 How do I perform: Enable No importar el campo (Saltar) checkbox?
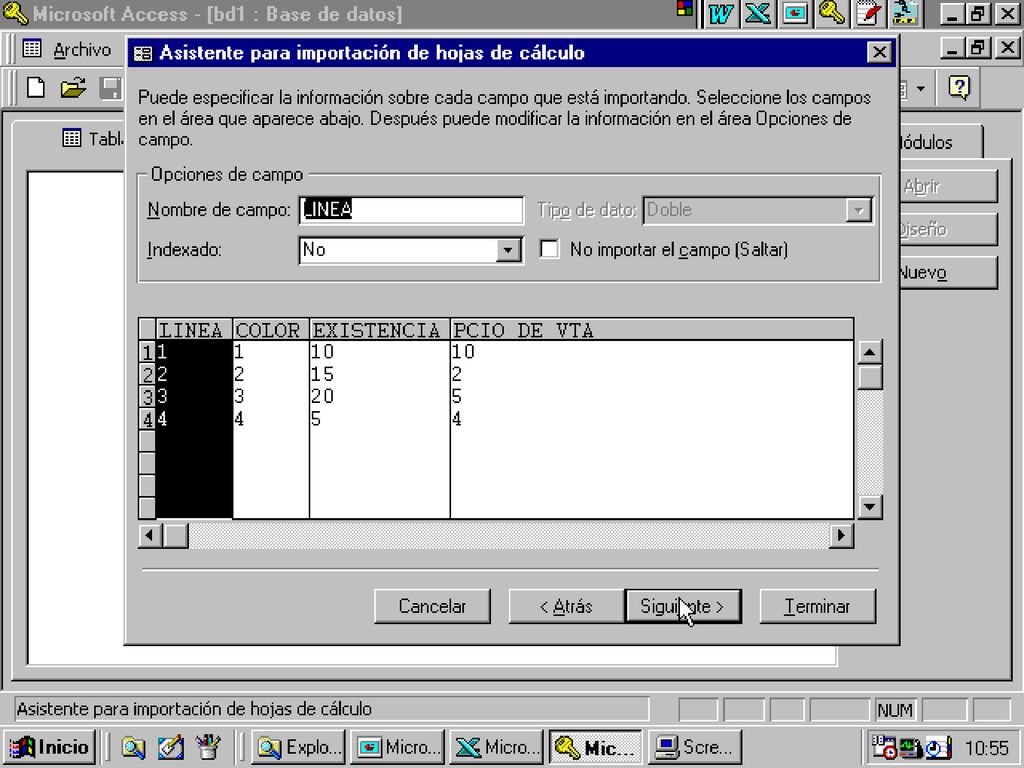(x=549, y=249)
